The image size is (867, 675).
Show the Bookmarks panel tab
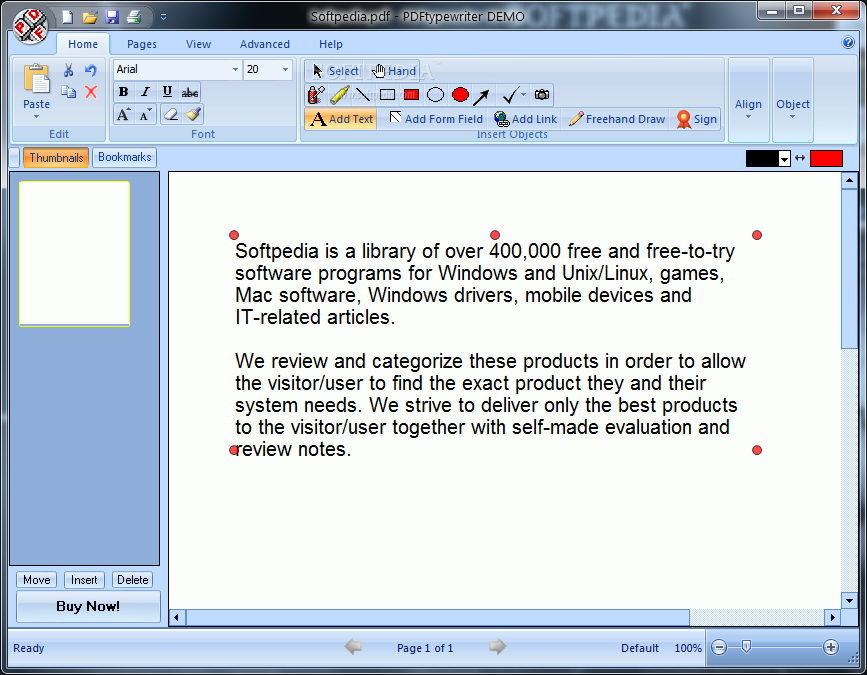(124, 158)
